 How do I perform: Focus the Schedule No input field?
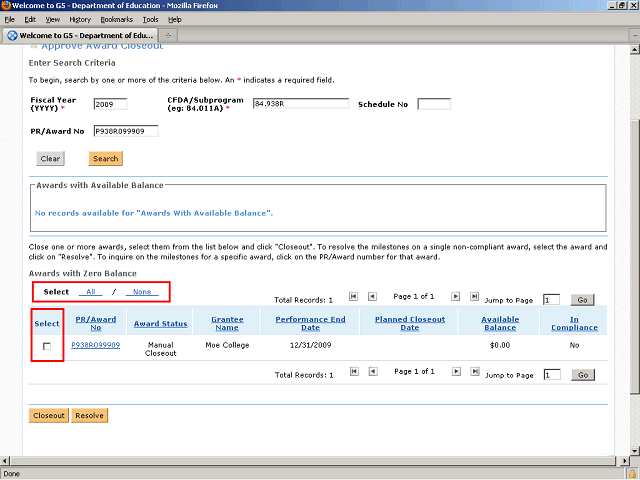click(434, 104)
